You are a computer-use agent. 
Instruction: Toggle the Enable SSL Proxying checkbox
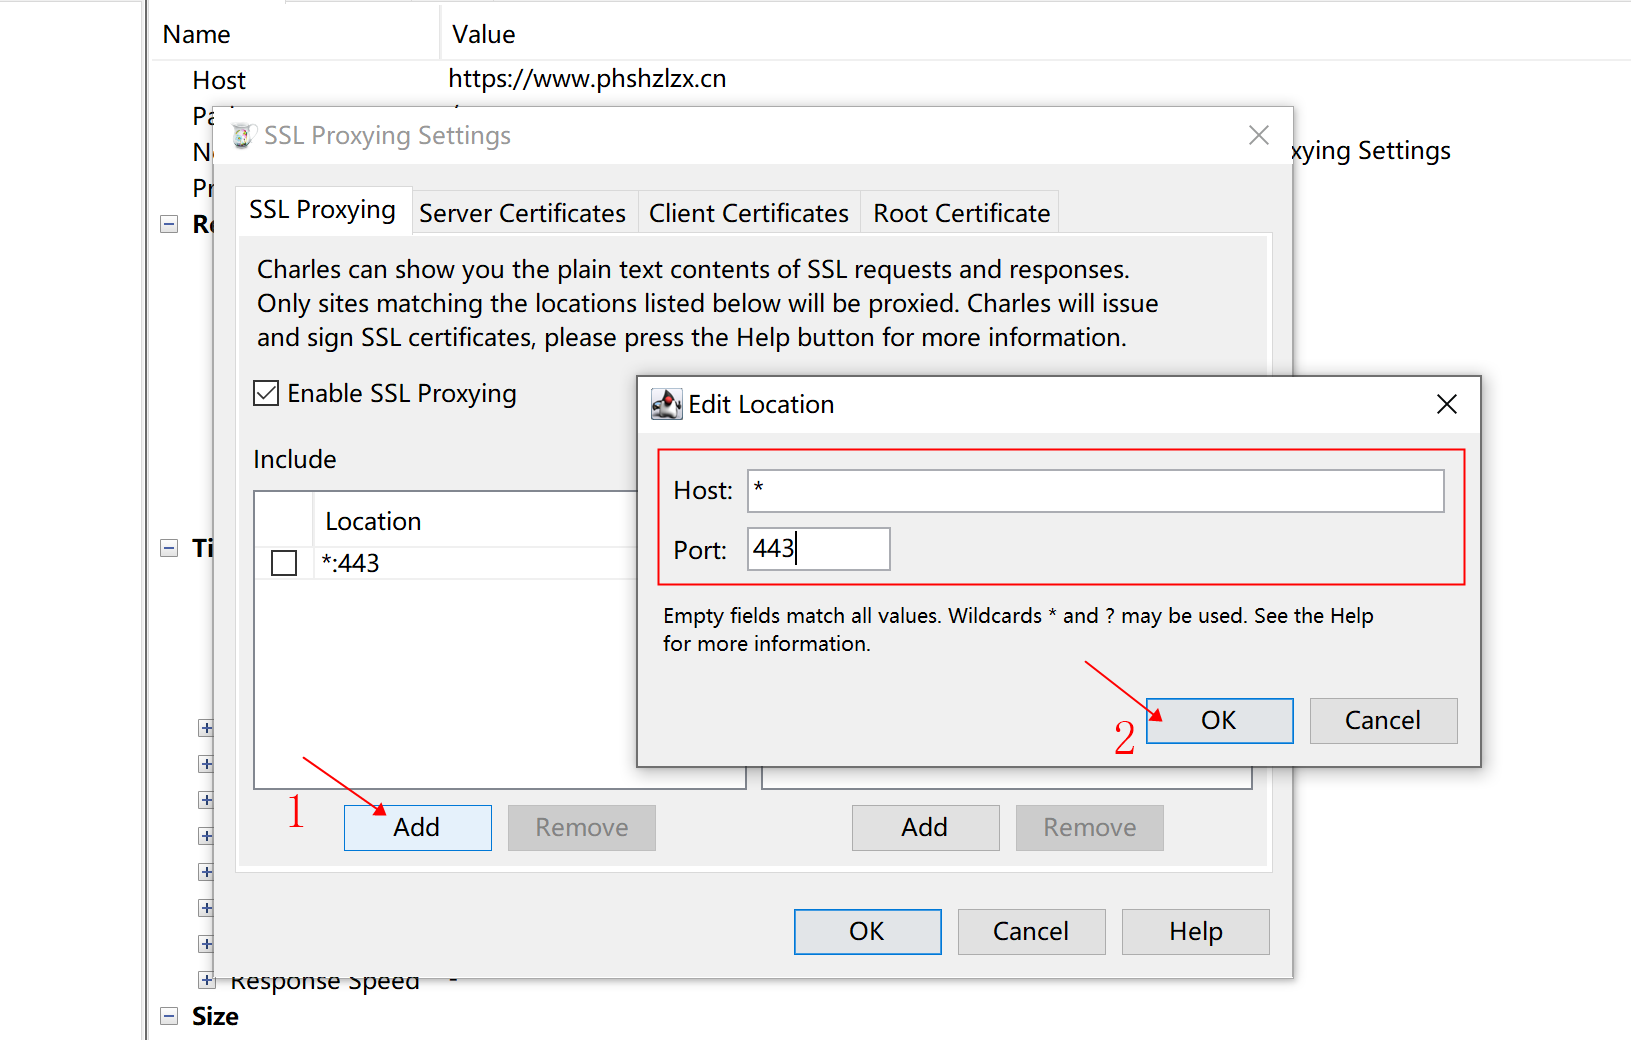(266, 393)
